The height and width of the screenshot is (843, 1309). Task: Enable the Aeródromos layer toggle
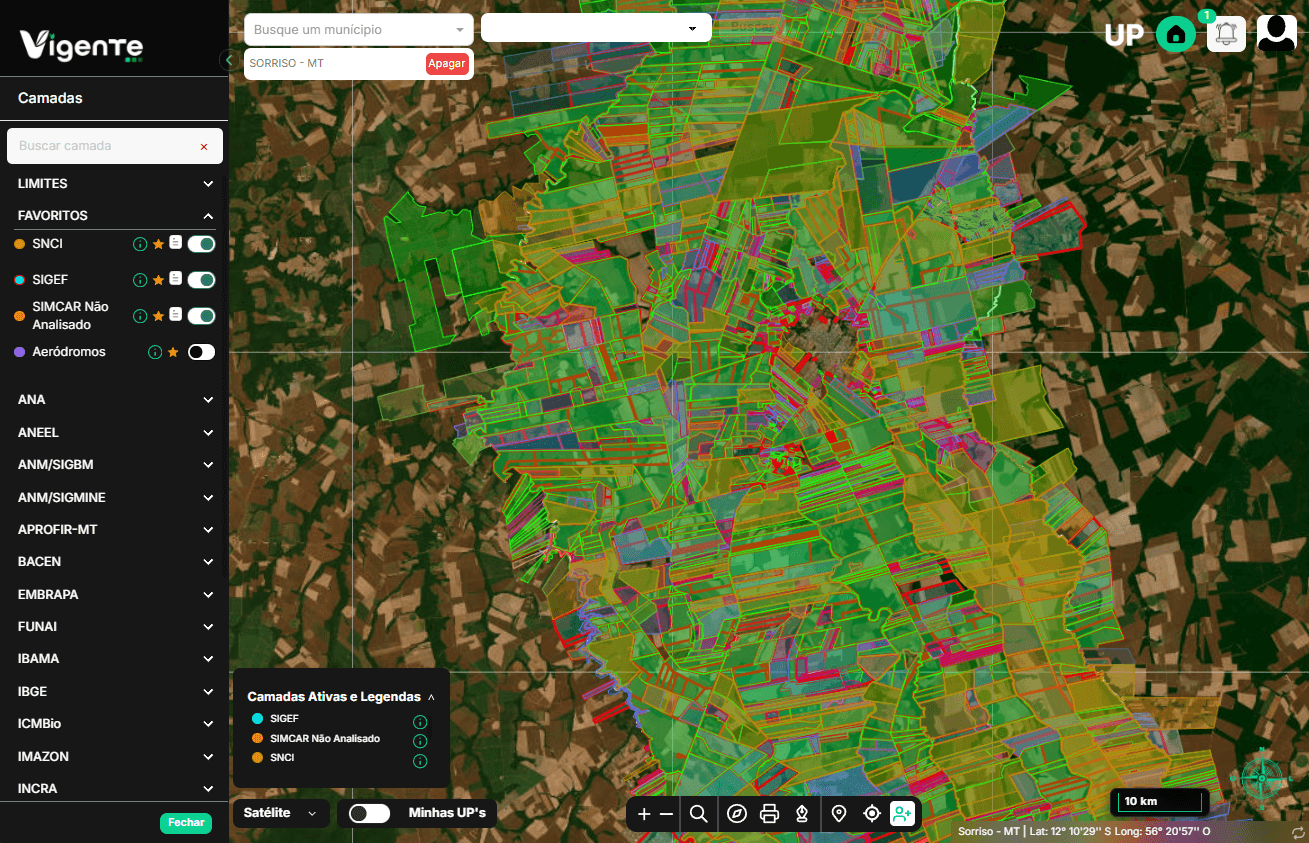pyautogui.click(x=201, y=352)
